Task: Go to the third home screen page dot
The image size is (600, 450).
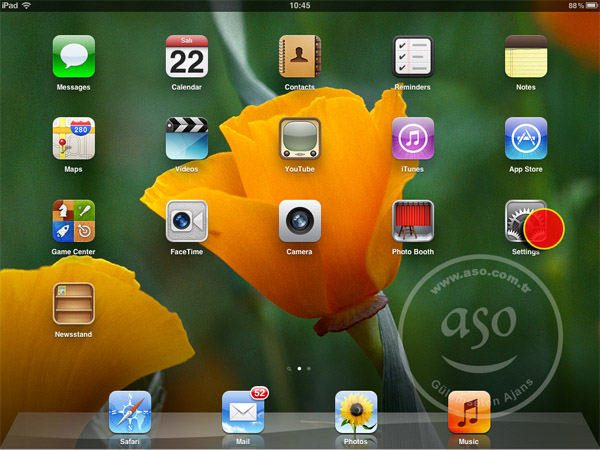Action: point(309,368)
